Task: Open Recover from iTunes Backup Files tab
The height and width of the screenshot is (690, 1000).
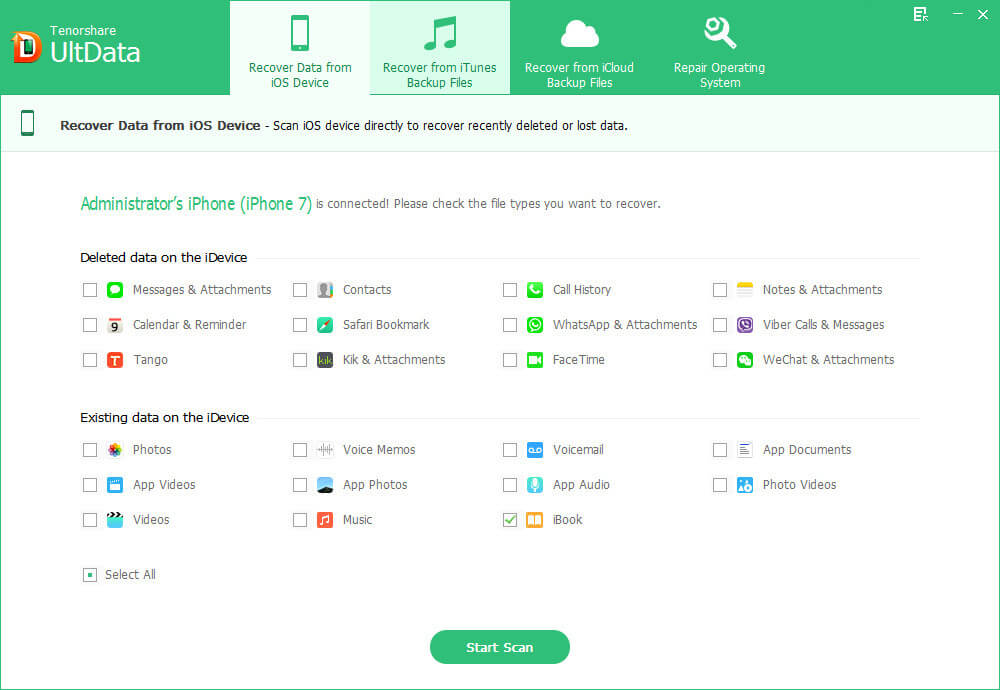Action: 439,48
